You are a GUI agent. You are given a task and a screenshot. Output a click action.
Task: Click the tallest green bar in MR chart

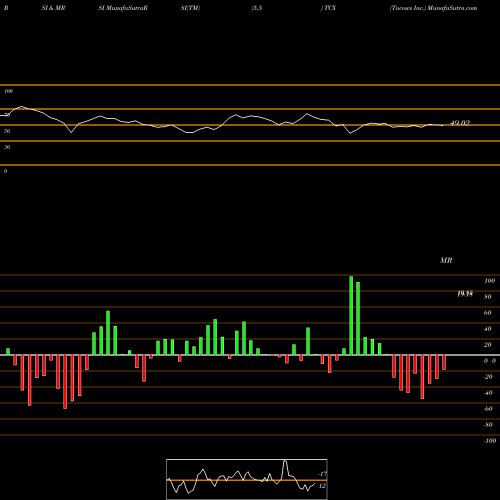[x=351, y=315]
